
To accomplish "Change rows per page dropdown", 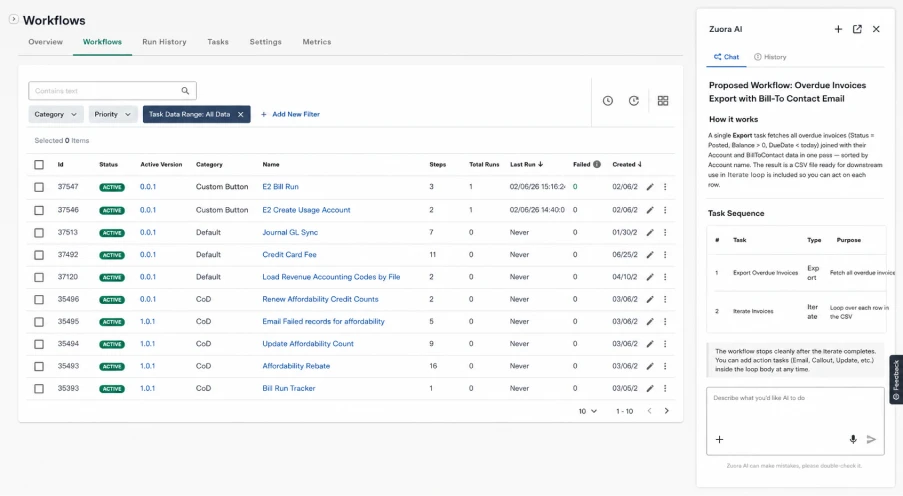I will pyautogui.click(x=587, y=411).
